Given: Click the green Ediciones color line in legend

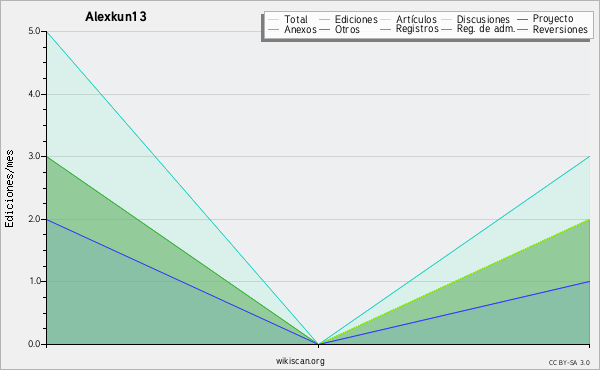Looking at the screenshot, I should [324, 20].
